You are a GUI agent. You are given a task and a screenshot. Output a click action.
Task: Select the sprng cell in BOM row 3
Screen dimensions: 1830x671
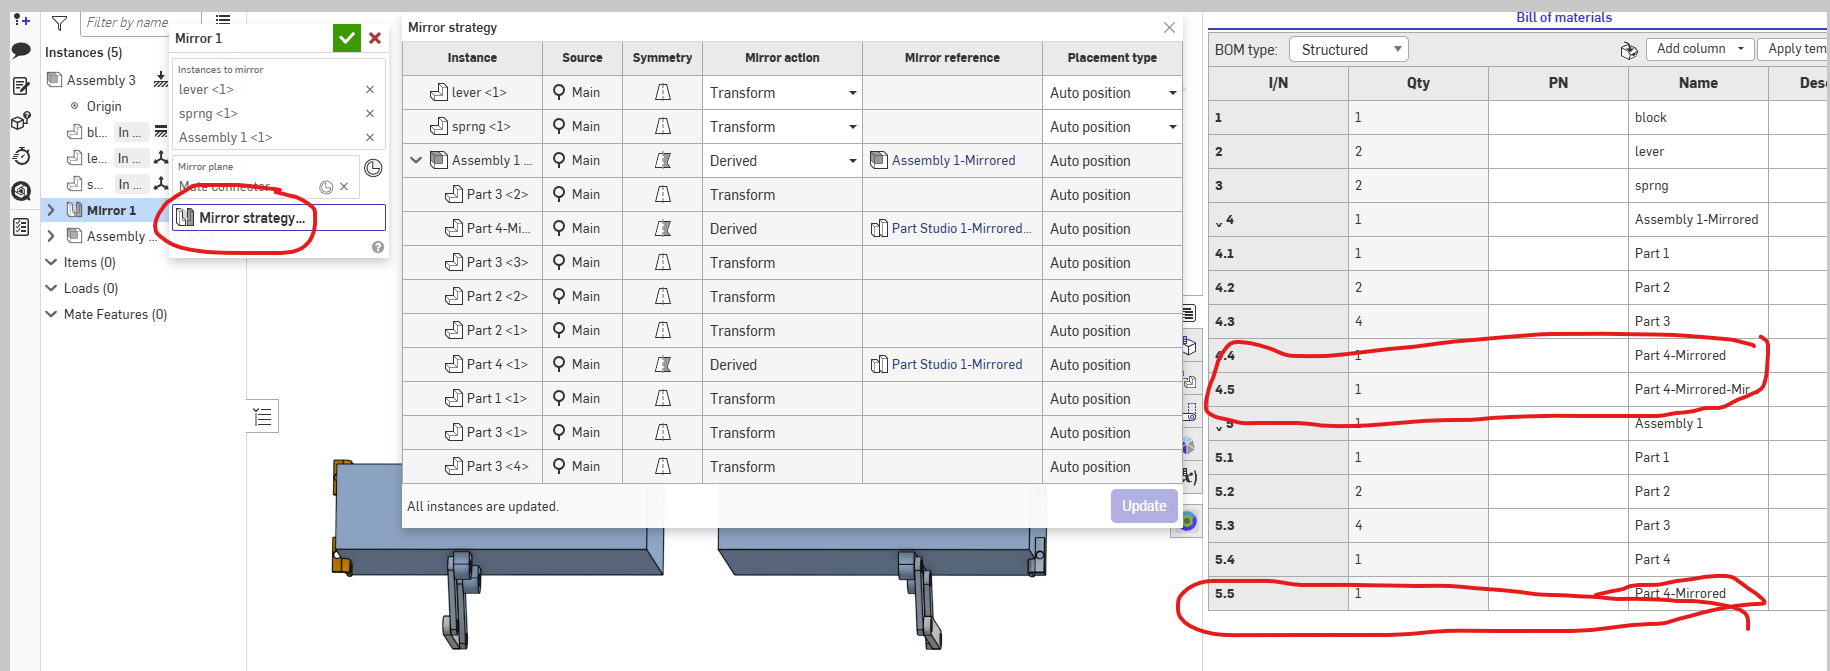pyautogui.click(x=1698, y=185)
